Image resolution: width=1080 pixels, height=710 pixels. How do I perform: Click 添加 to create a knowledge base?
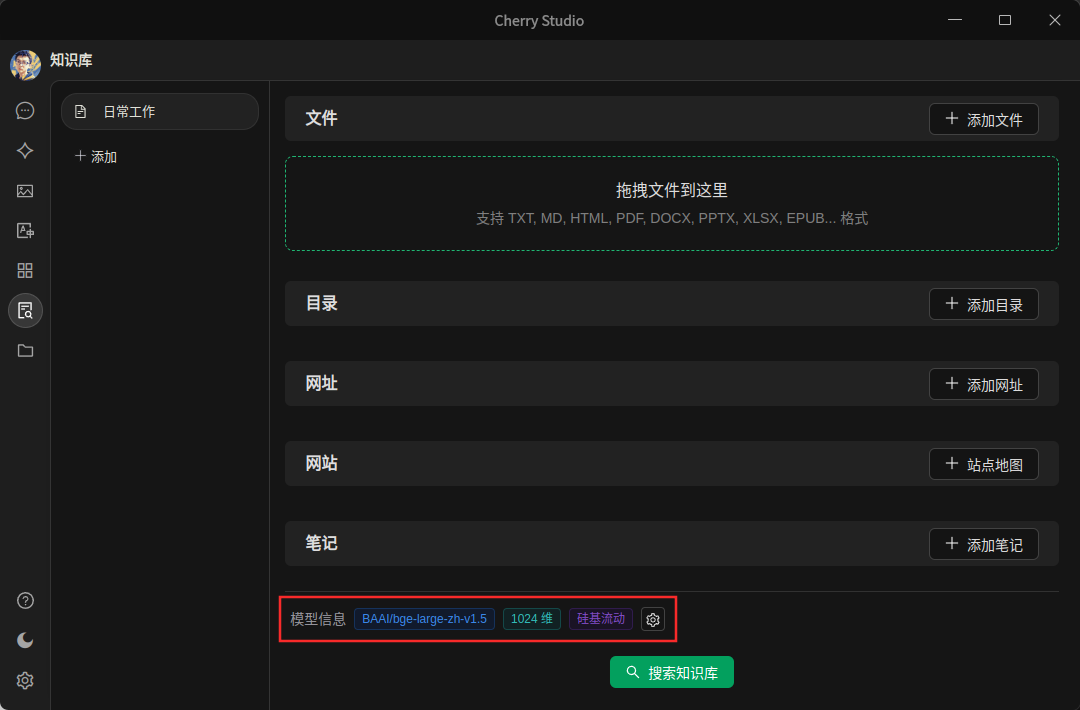point(96,156)
